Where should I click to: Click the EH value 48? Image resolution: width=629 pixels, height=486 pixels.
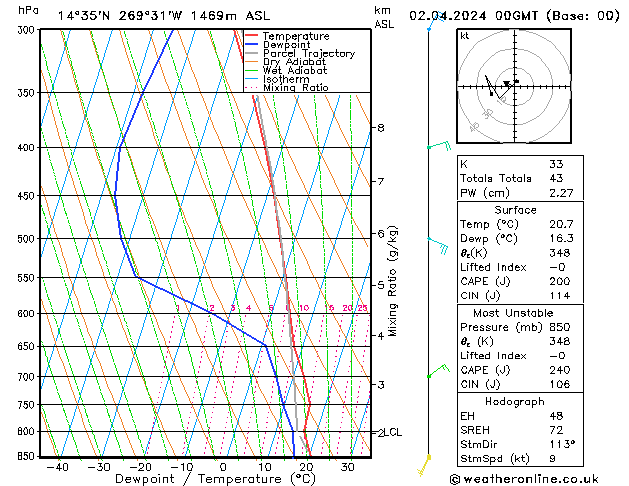[556, 416]
